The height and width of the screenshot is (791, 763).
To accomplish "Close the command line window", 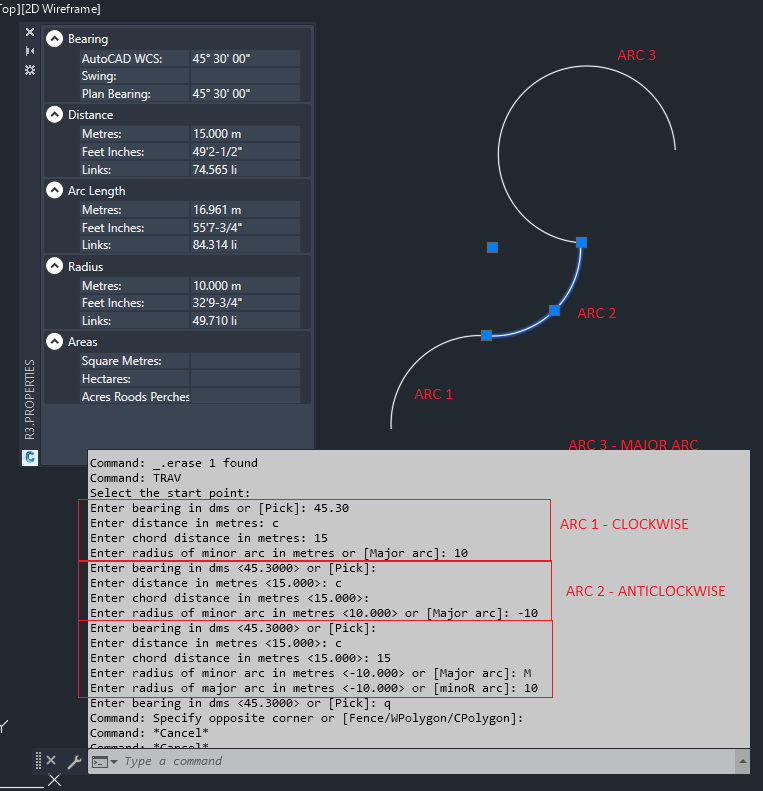I will 51,760.
